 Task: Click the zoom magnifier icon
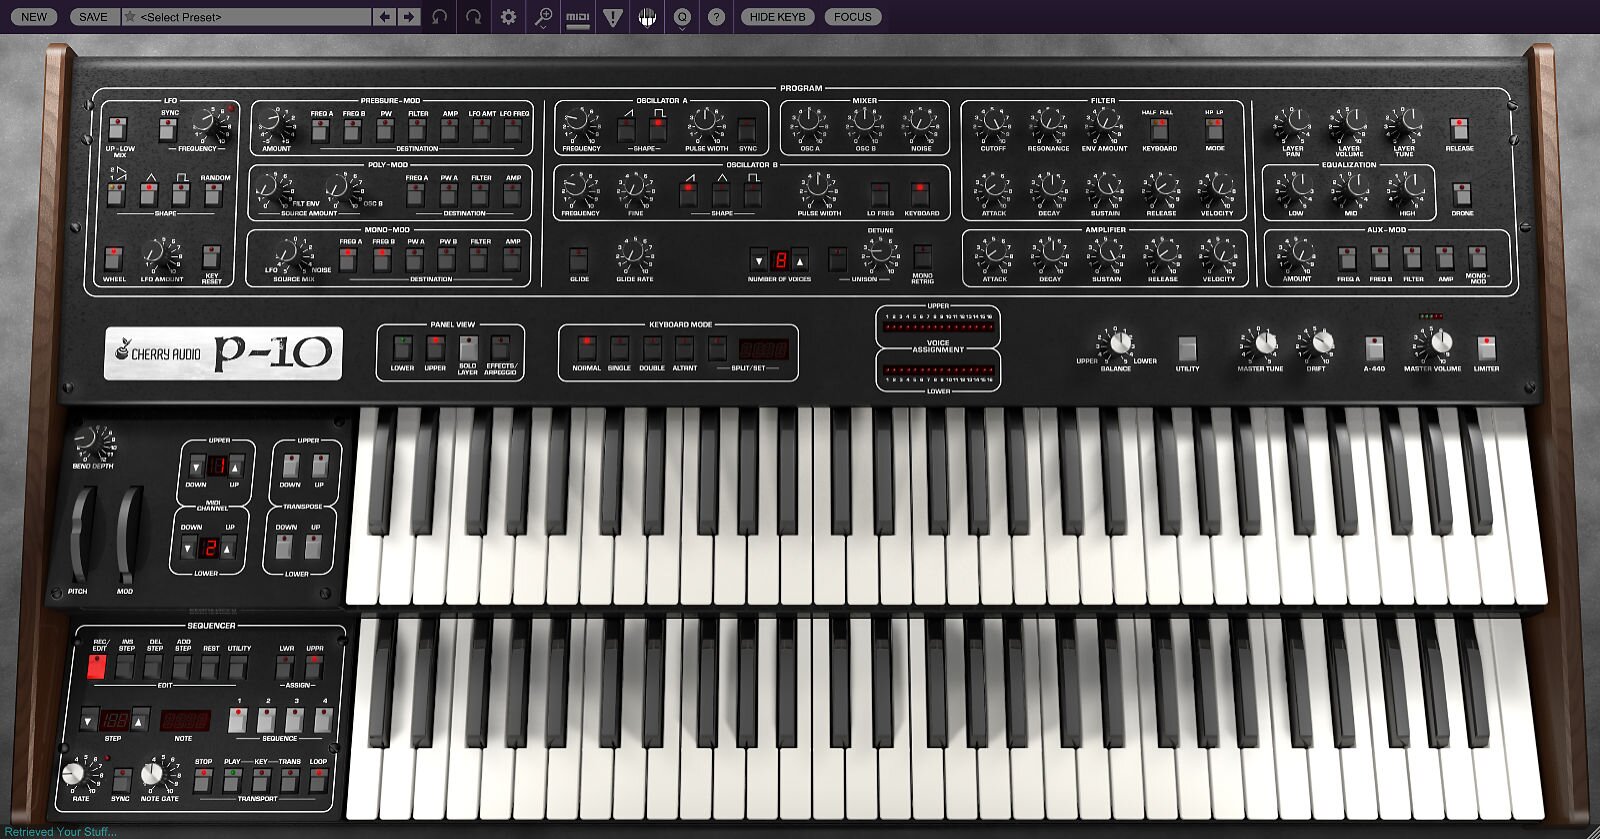(x=543, y=17)
